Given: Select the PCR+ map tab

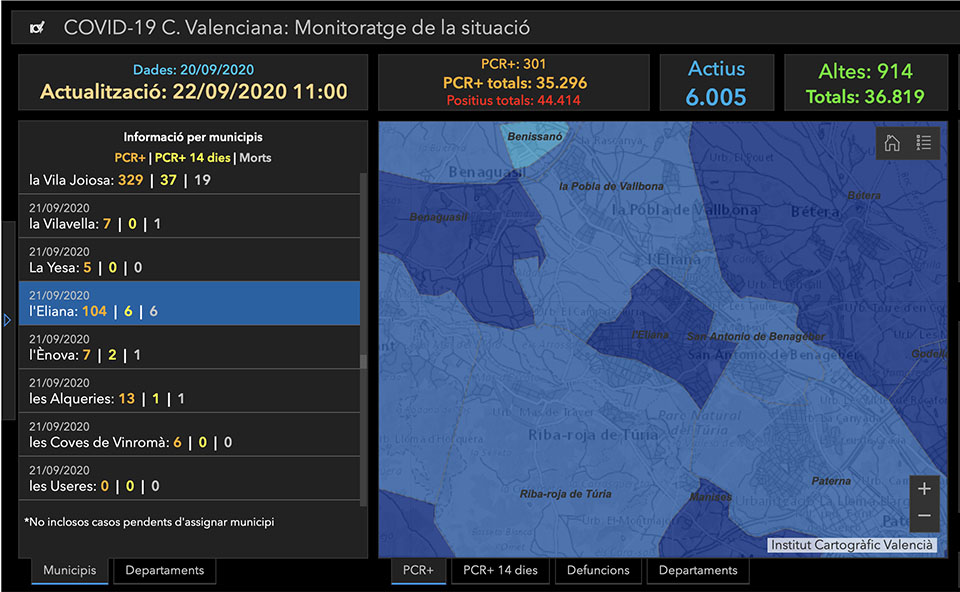Looking at the screenshot, I should tap(418, 570).
